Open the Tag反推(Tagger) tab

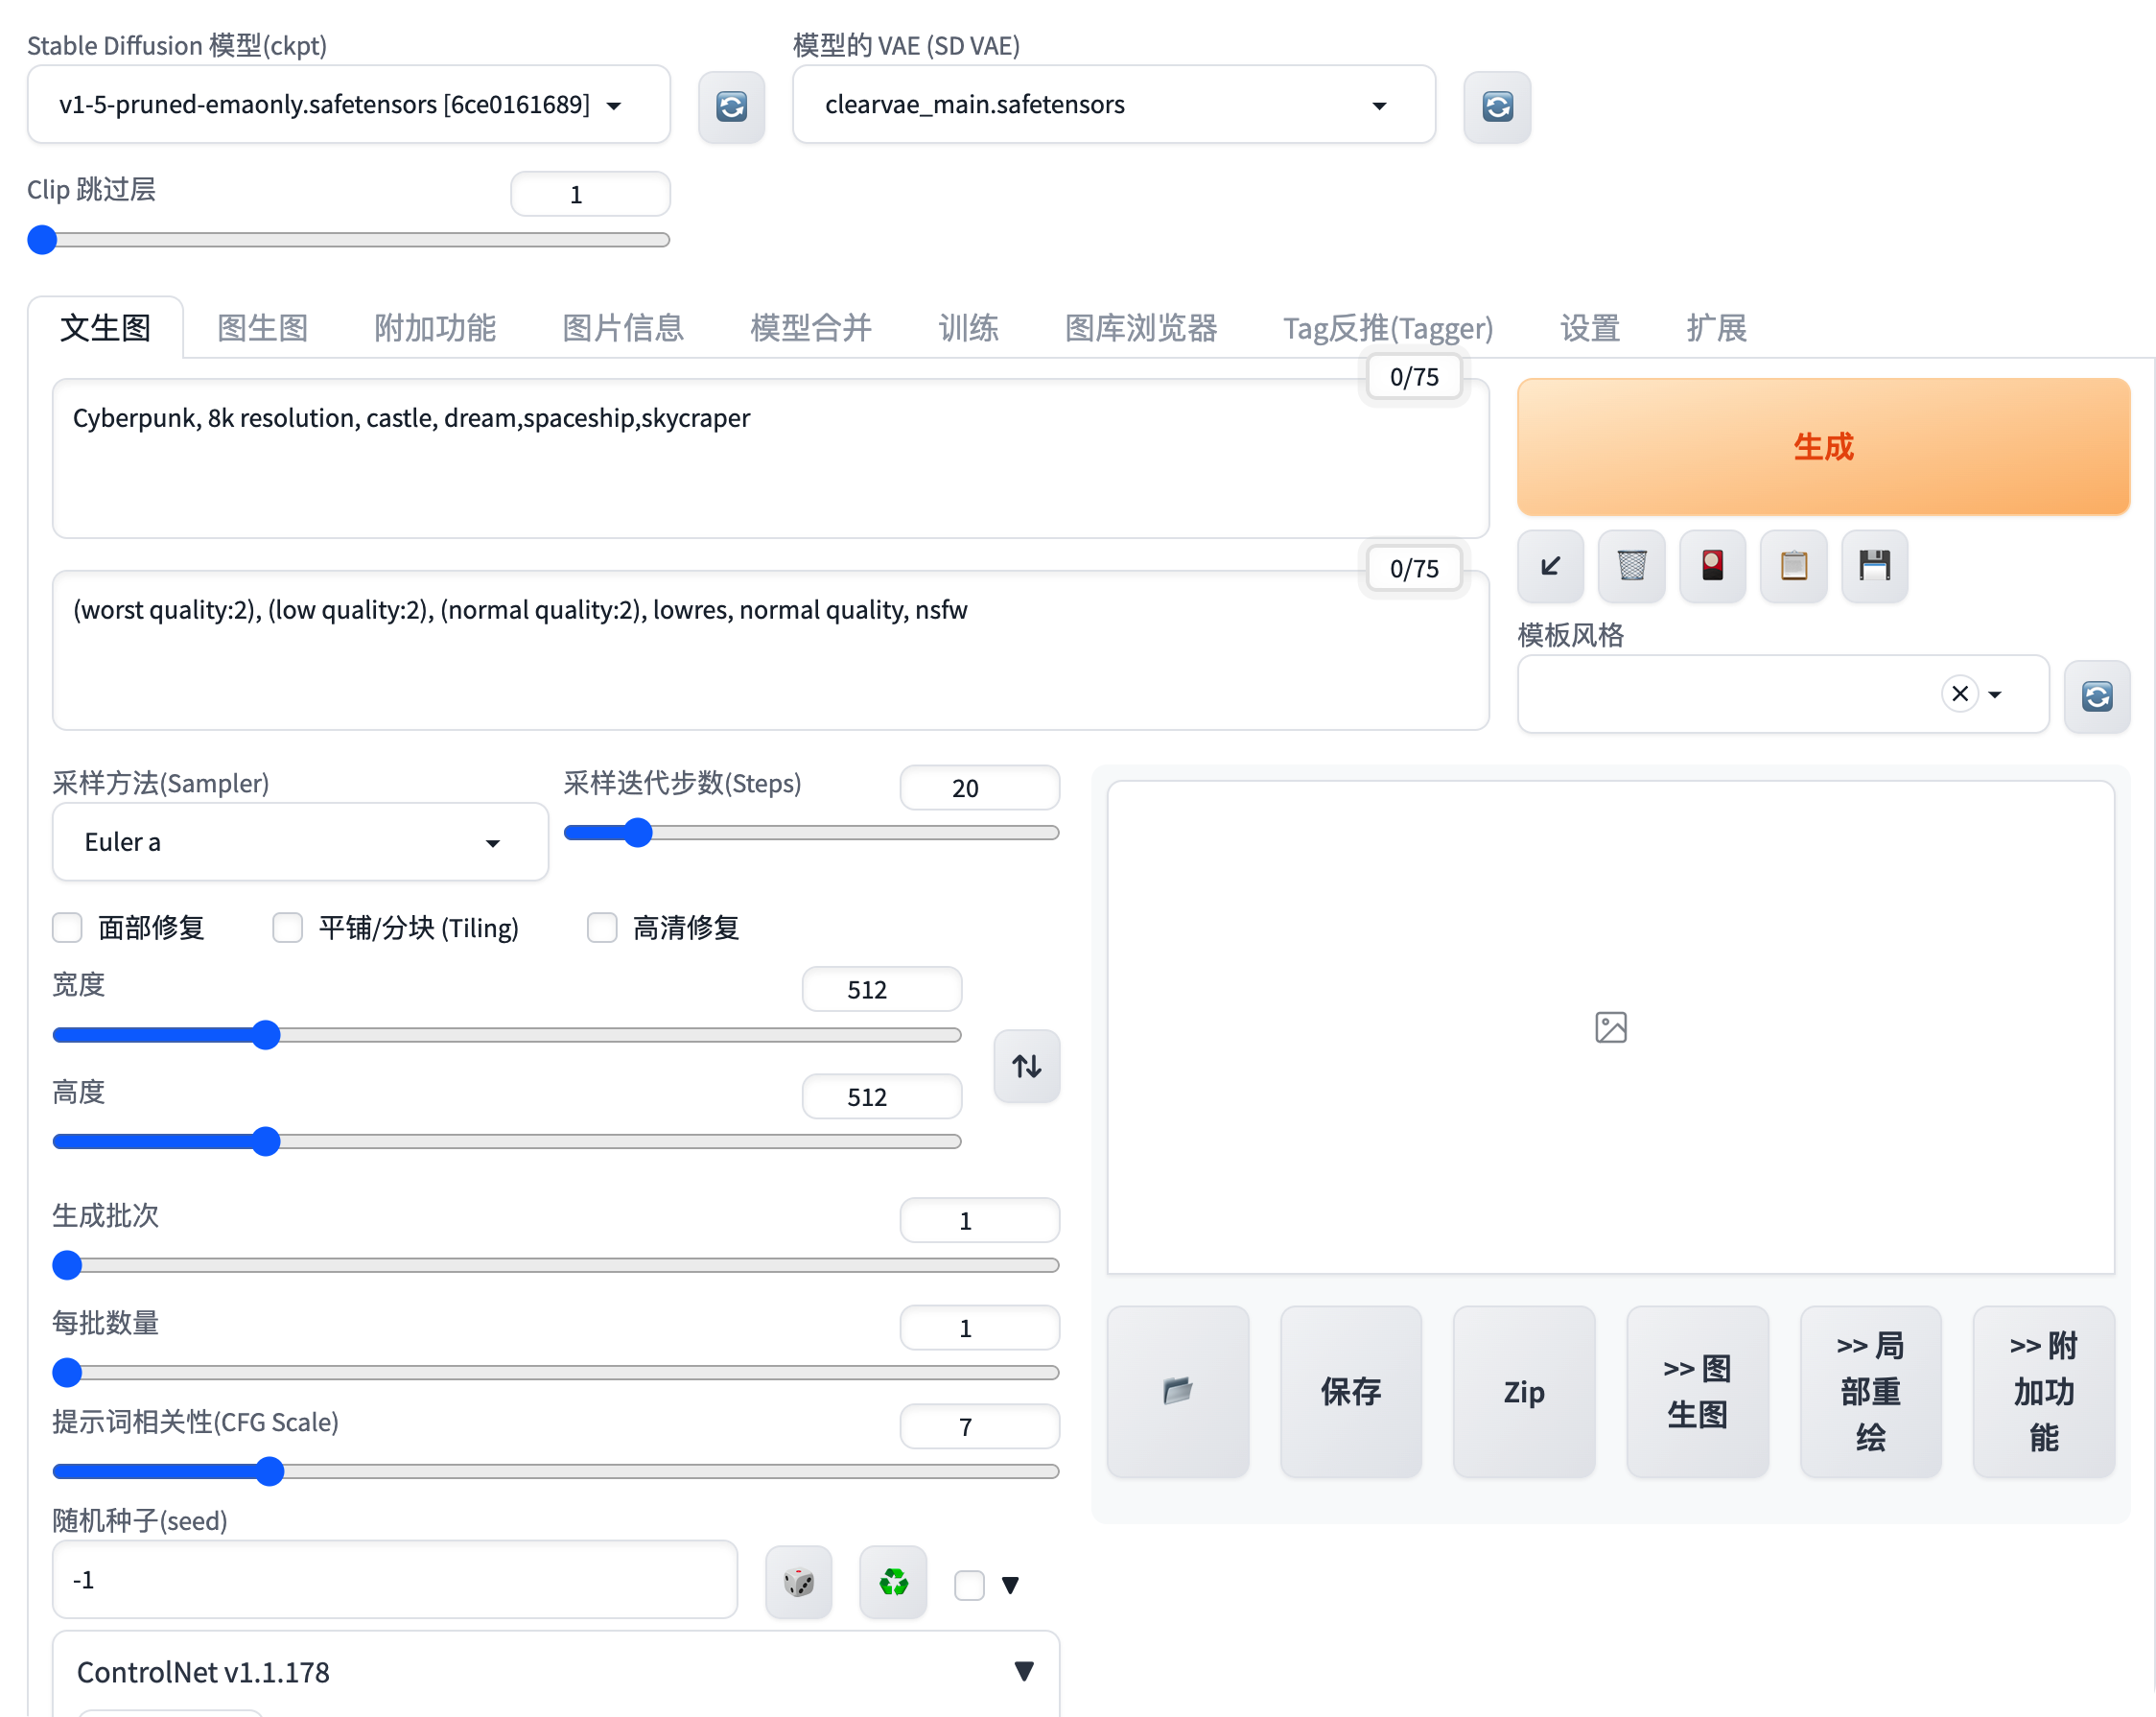coord(1386,327)
